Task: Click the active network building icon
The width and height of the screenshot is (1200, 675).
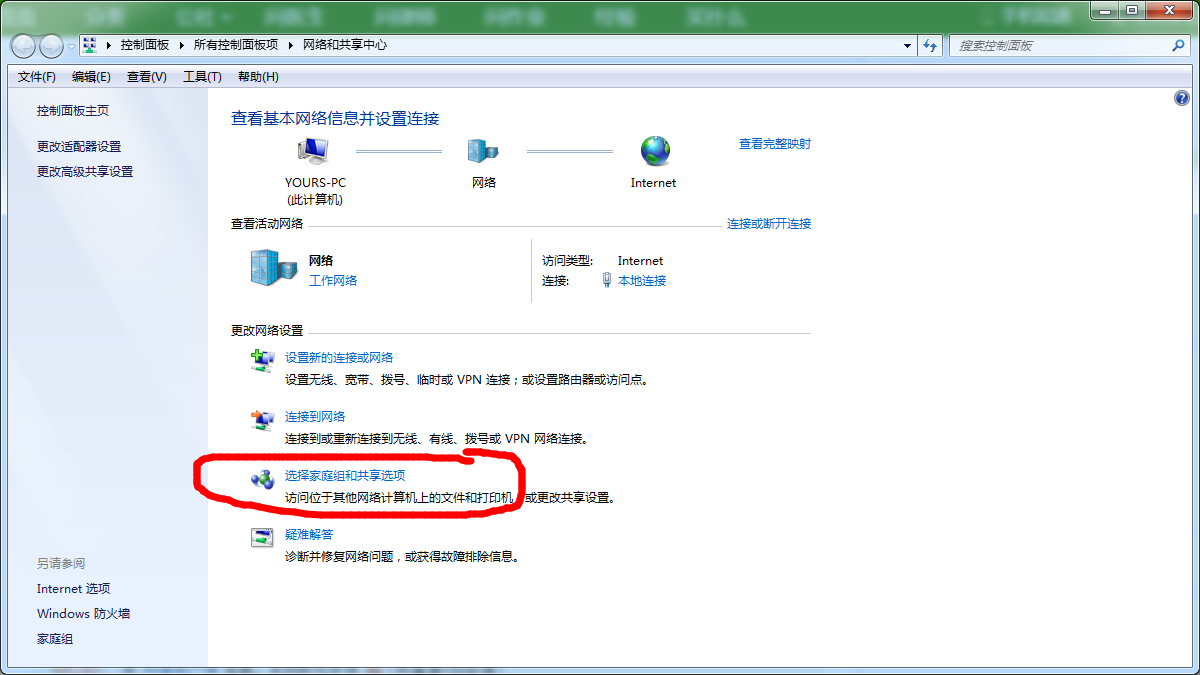Action: [273, 267]
